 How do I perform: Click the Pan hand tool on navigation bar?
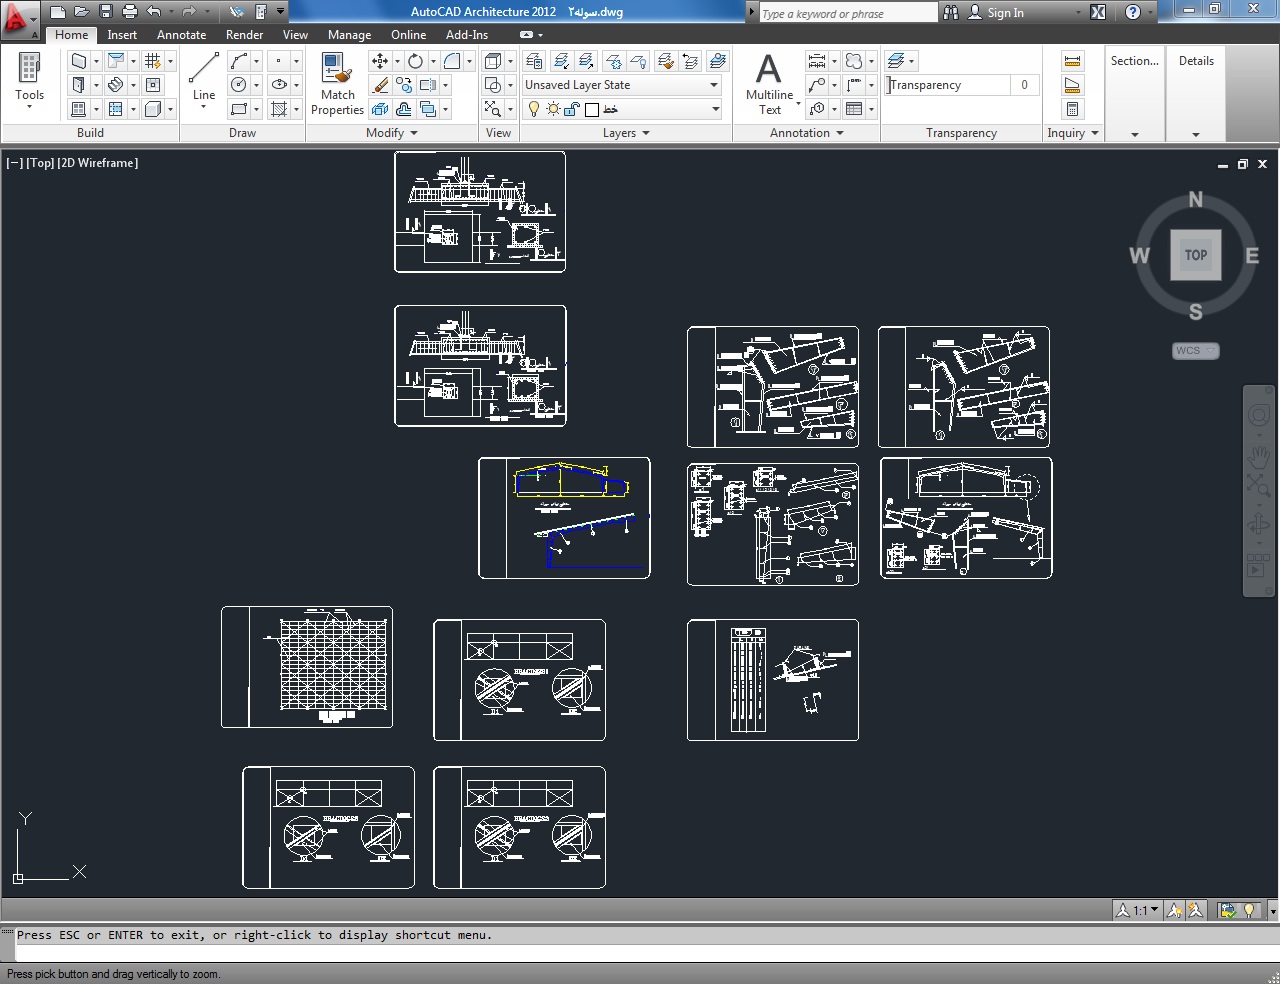pos(1257,456)
